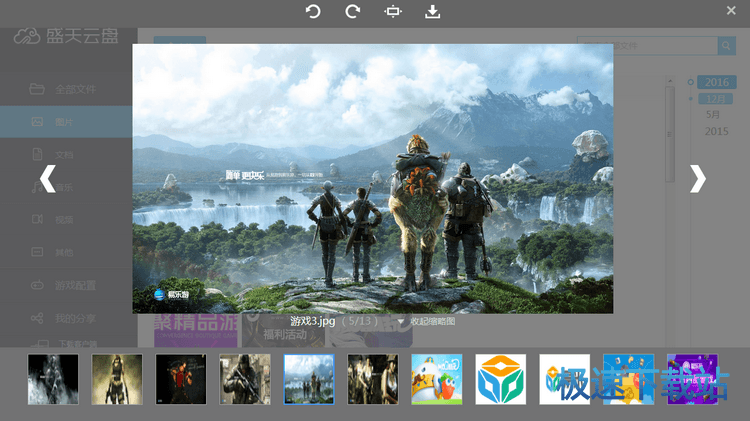Image resolution: width=750 pixels, height=421 pixels.
Task: Jump to 2015 in the timeline
Action: (717, 131)
